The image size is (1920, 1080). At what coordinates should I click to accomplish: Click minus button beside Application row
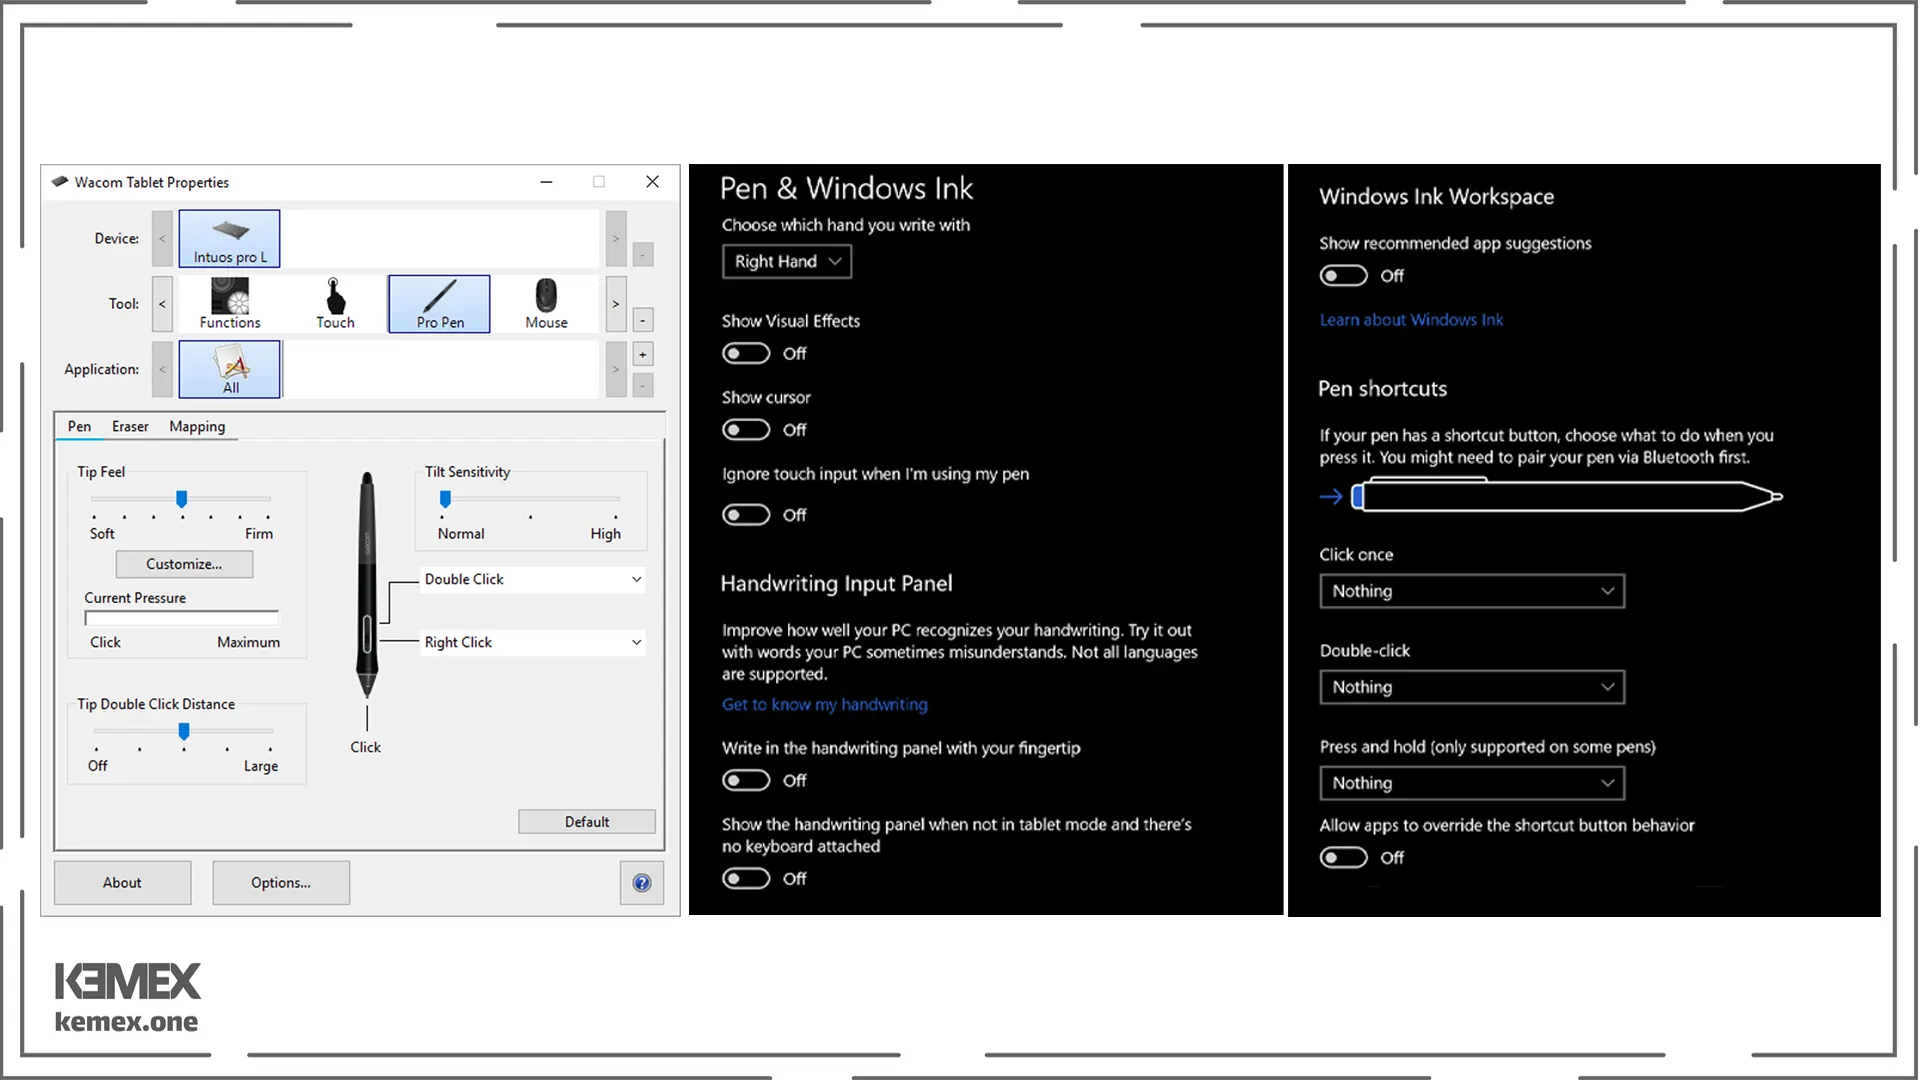click(x=643, y=385)
